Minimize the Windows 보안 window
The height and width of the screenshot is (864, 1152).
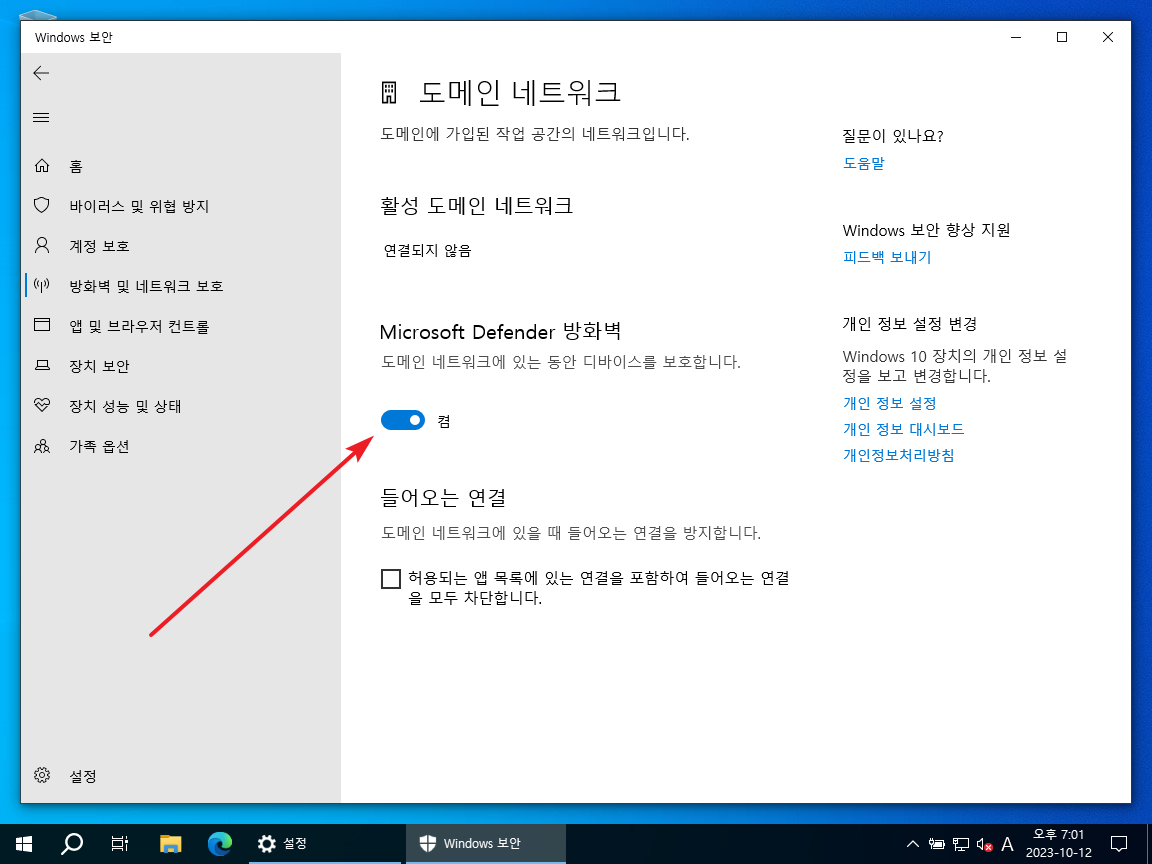(x=1016, y=37)
